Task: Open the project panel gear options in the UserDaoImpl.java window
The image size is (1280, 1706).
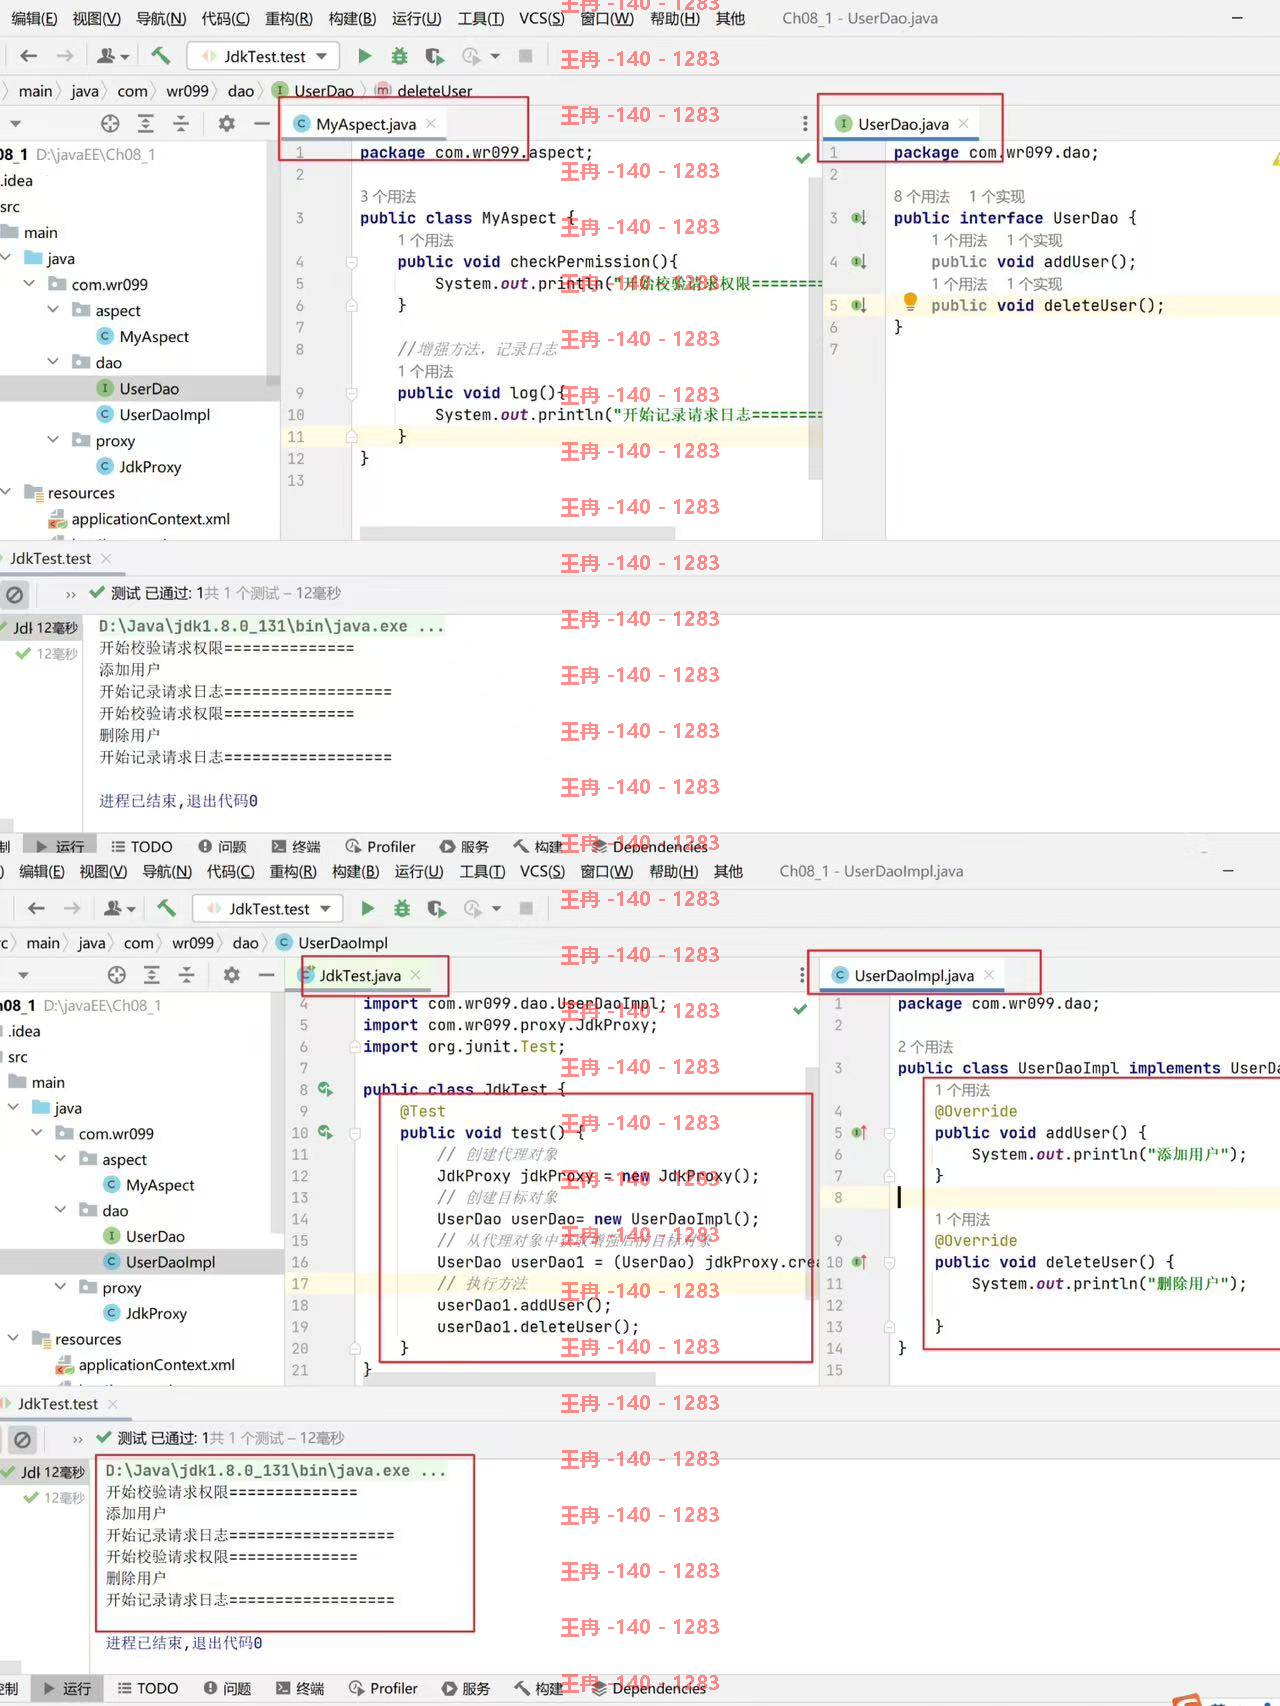Action: (x=232, y=974)
